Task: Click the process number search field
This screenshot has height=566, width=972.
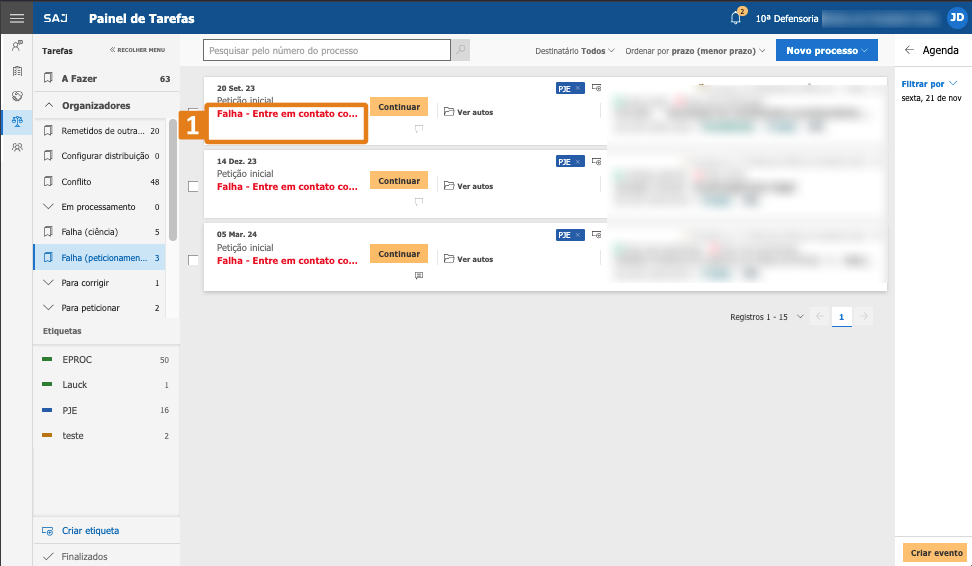Action: pyautogui.click(x=326, y=50)
